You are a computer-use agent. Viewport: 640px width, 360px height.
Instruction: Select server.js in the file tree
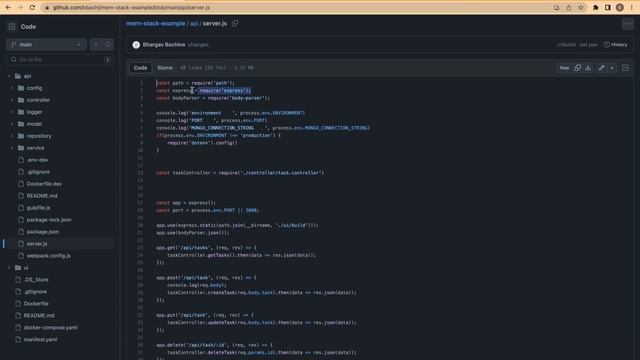(x=37, y=244)
